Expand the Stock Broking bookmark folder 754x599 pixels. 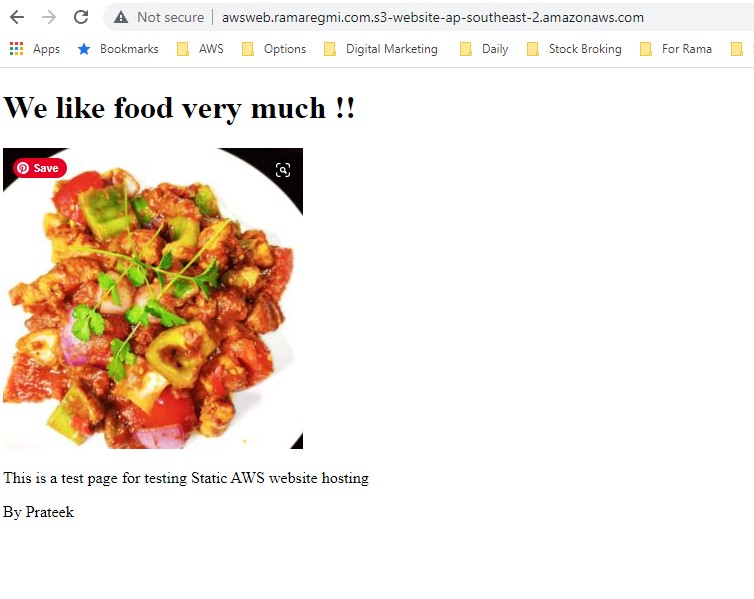574,49
